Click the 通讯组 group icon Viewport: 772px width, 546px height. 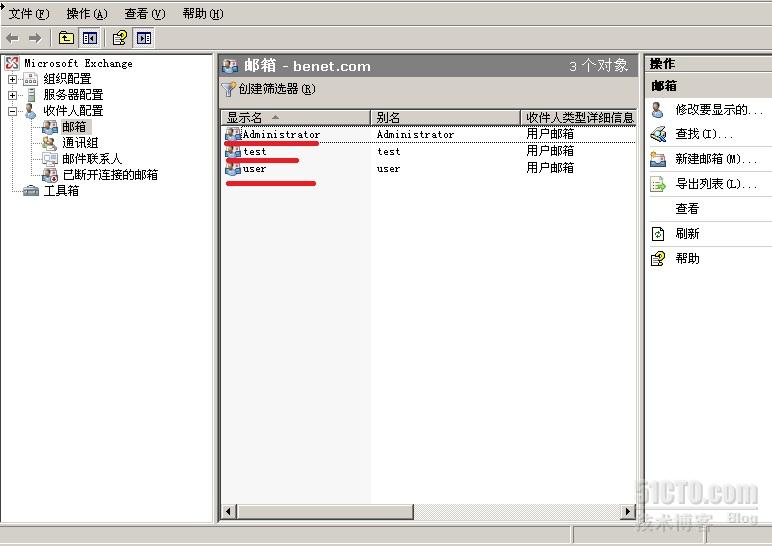click(49, 143)
